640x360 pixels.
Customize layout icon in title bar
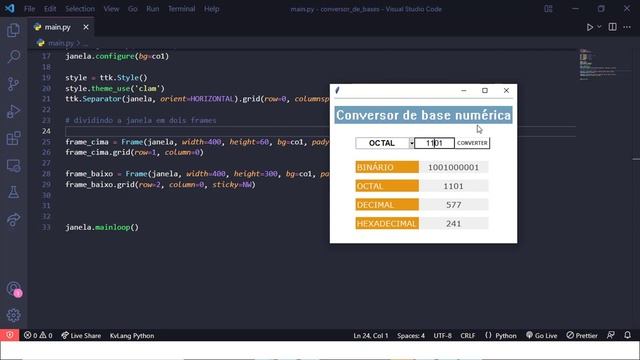pyautogui.click(x=548, y=9)
